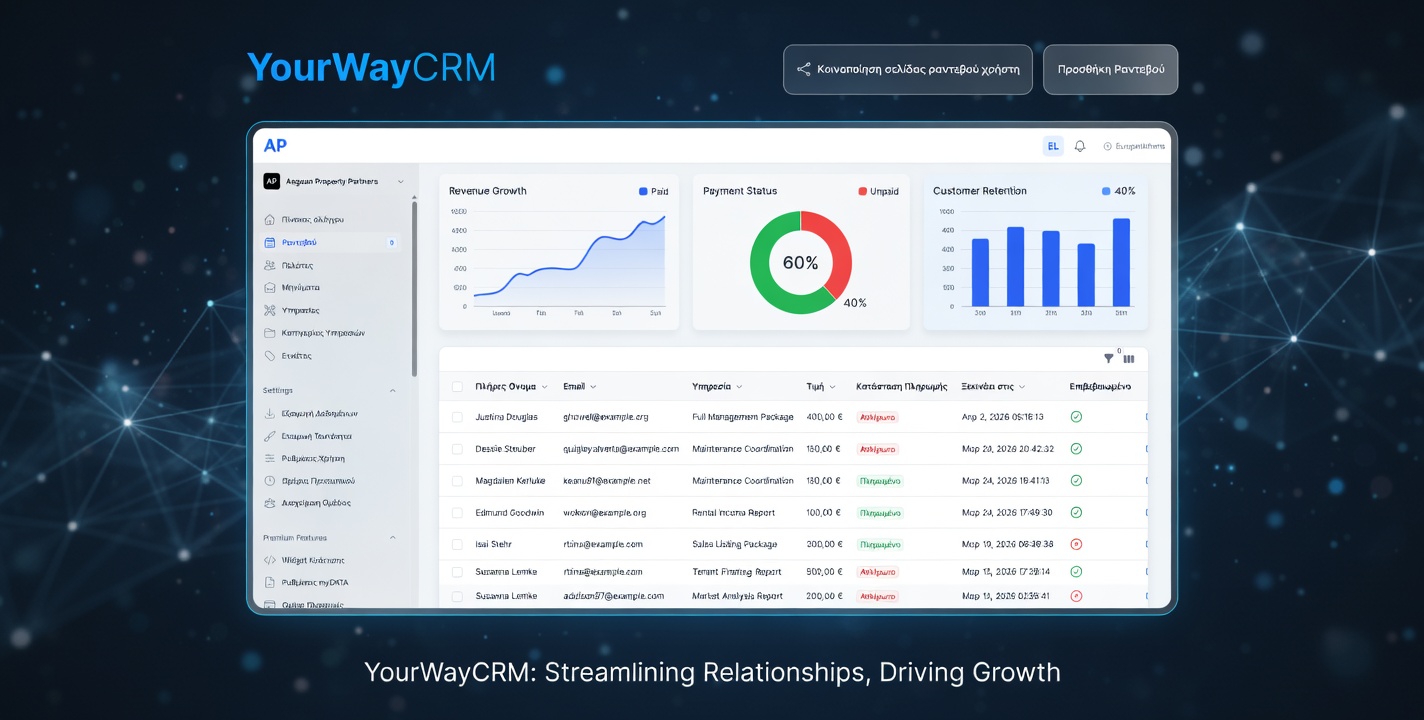This screenshot has width=1424, height=720.
Task: Toggle the select-all checkbox in table header
Action: tap(457, 386)
